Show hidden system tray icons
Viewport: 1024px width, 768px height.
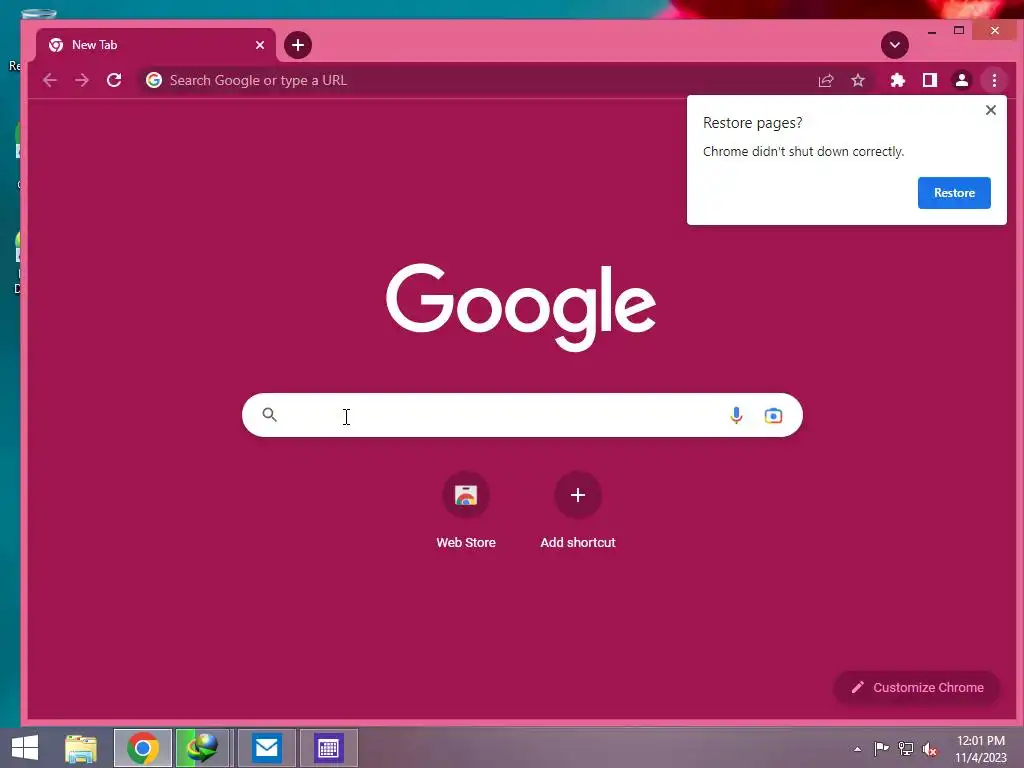click(857, 749)
